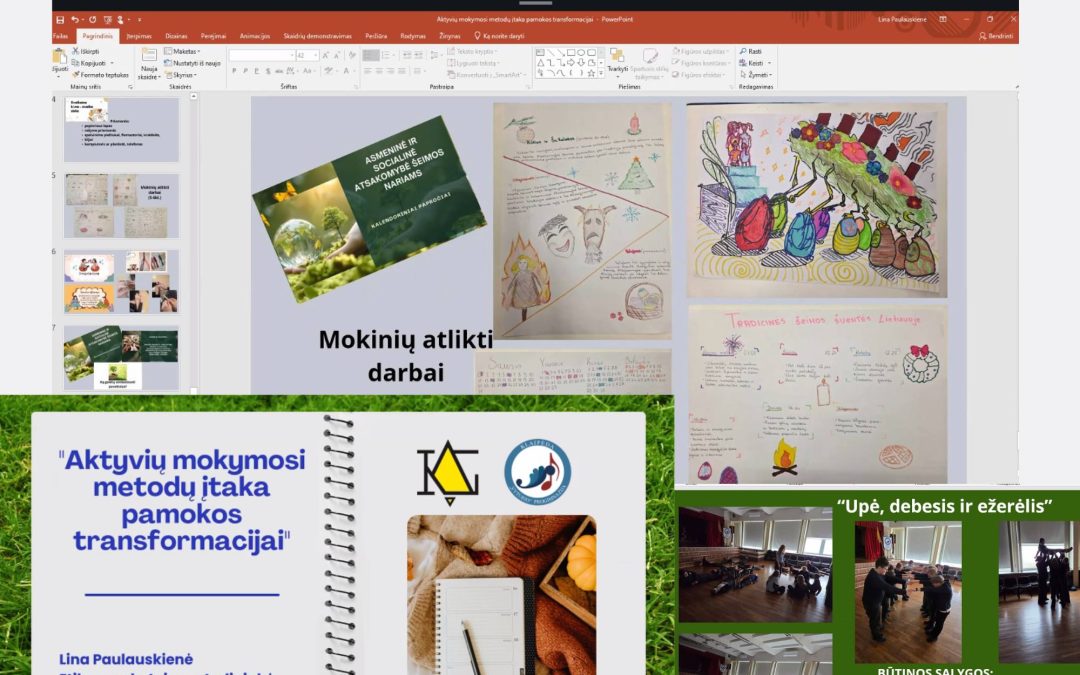
Task: Select the oval shape in shapes gallery
Action: click(581, 52)
